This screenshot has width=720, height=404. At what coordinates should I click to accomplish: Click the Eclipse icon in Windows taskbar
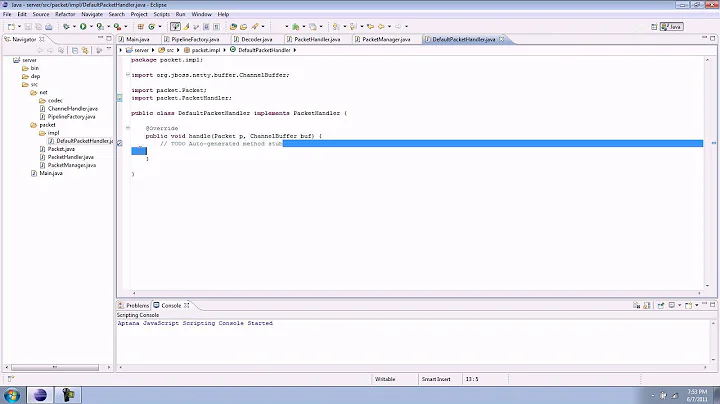[41, 394]
